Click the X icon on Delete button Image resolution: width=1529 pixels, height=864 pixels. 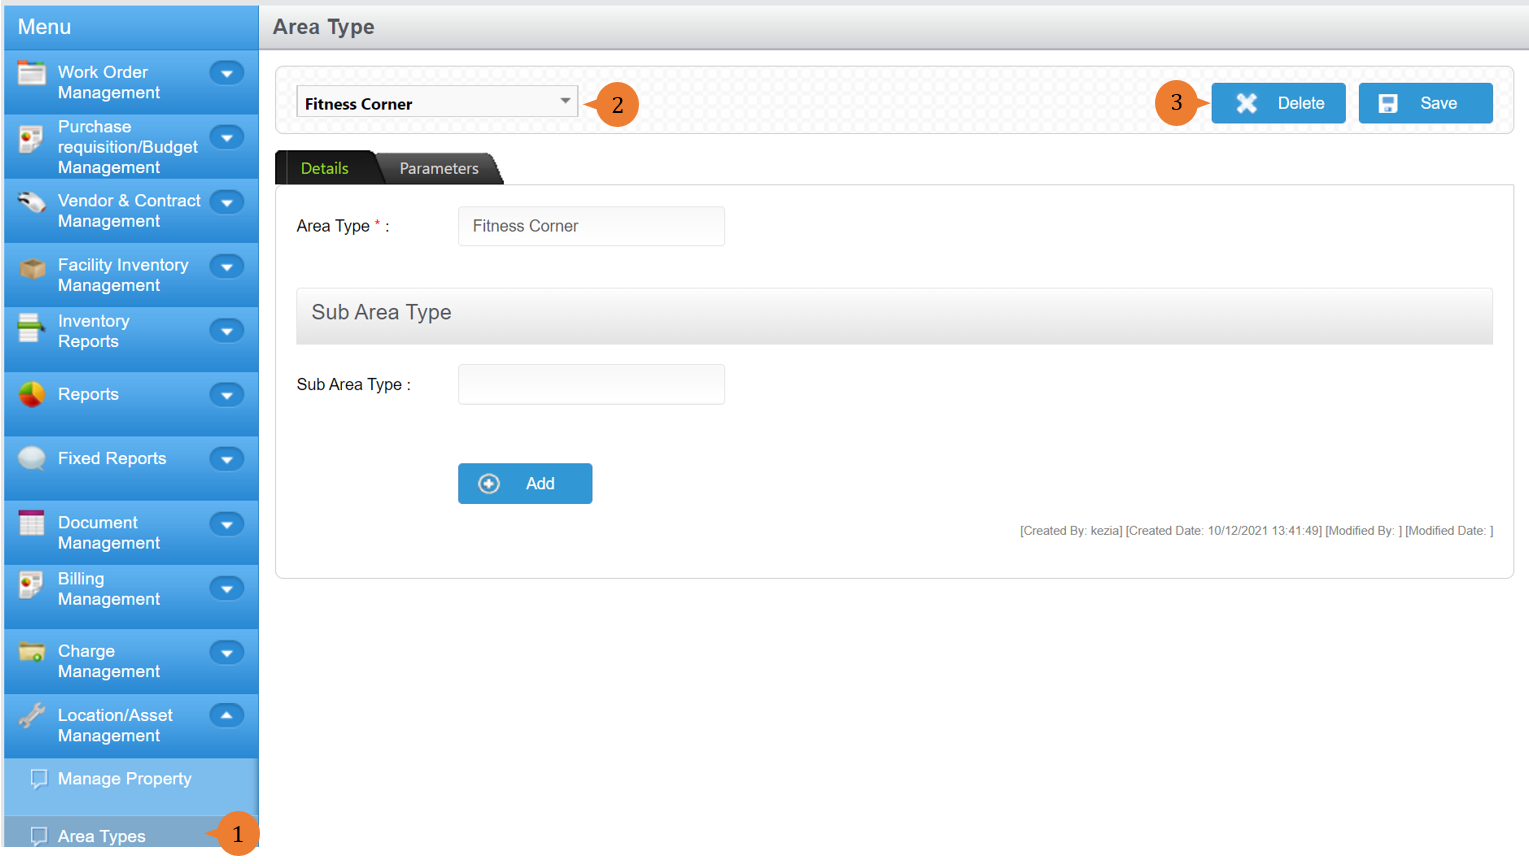[x=1247, y=103]
